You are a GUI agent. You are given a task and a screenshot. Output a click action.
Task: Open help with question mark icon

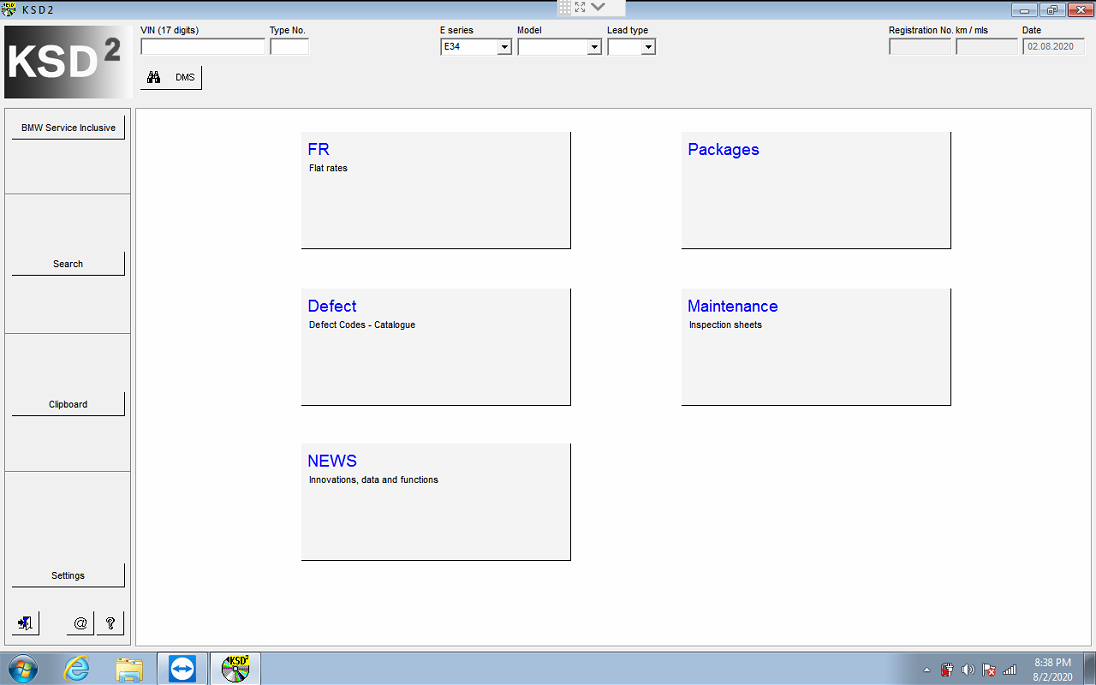tap(110, 623)
